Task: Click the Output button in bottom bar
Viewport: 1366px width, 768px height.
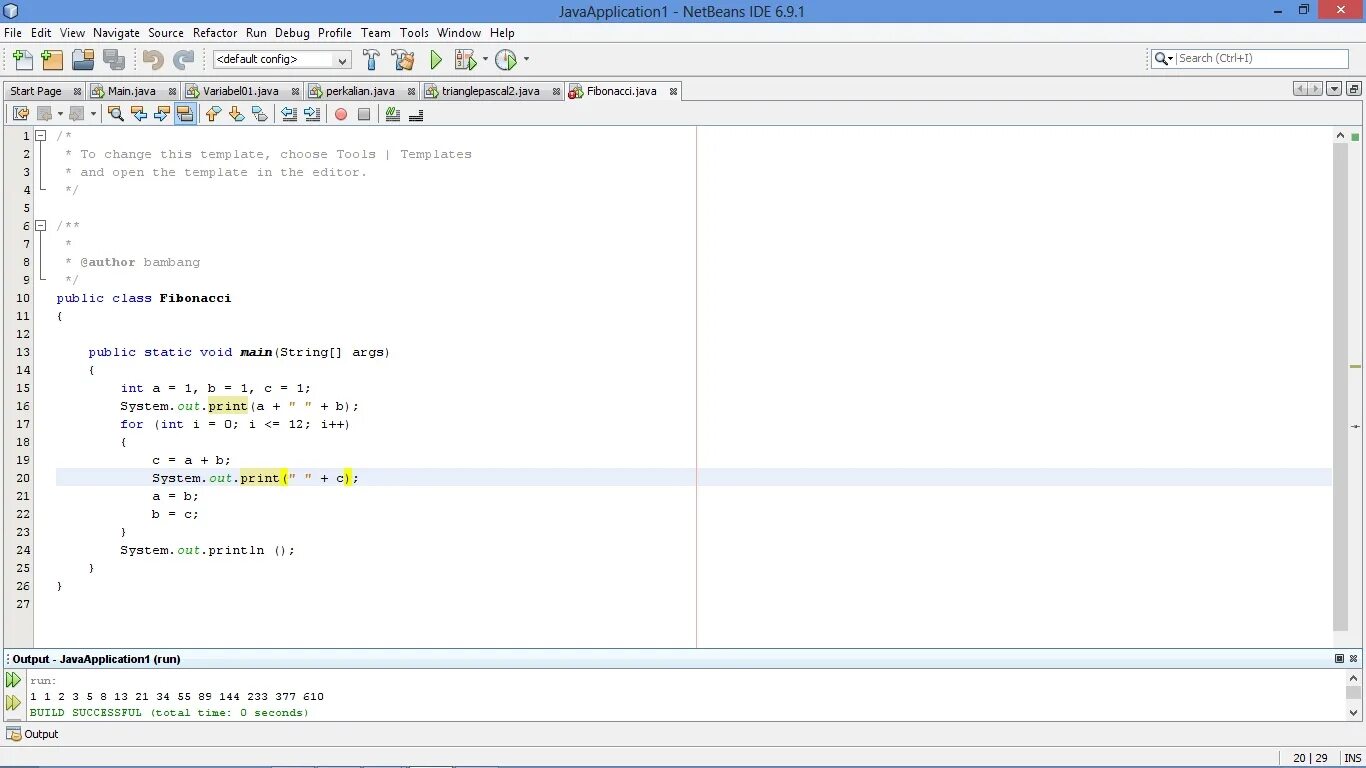Action: pyautogui.click(x=33, y=734)
